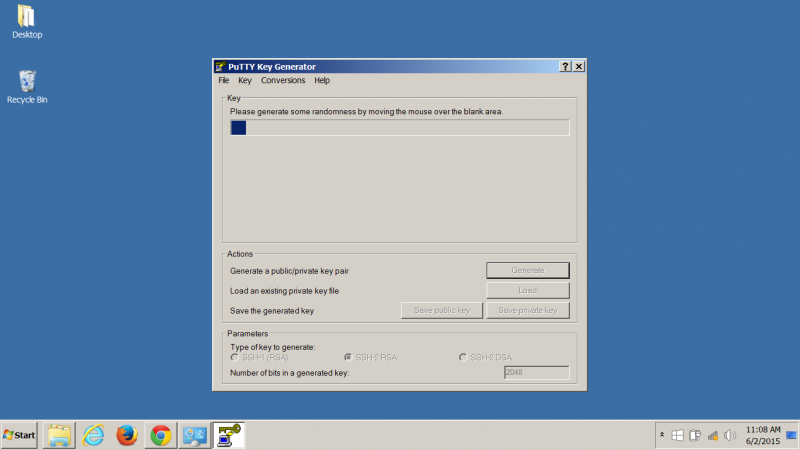The width and height of the screenshot is (800, 450).
Task: Open the volume speaker tray icon
Action: pyautogui.click(x=730, y=435)
